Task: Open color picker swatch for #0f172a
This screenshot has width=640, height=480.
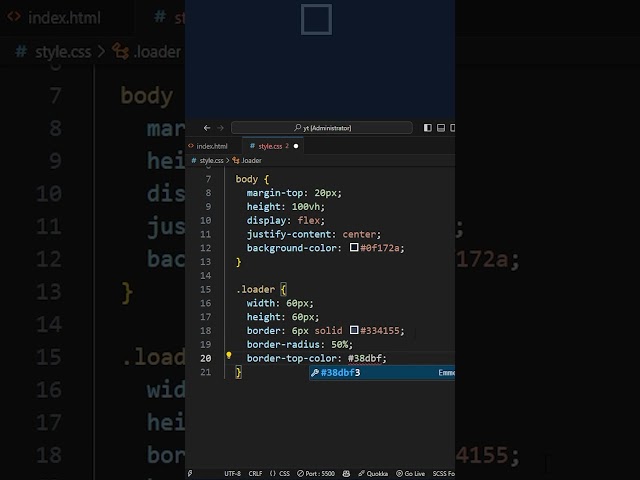Action: tap(354, 247)
